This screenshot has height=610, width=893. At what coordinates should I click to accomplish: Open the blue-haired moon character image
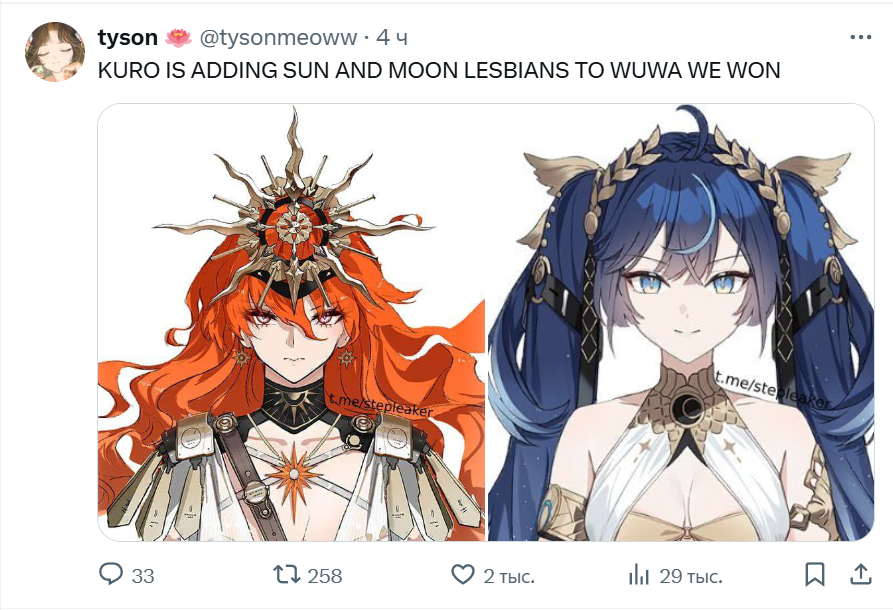(681, 322)
